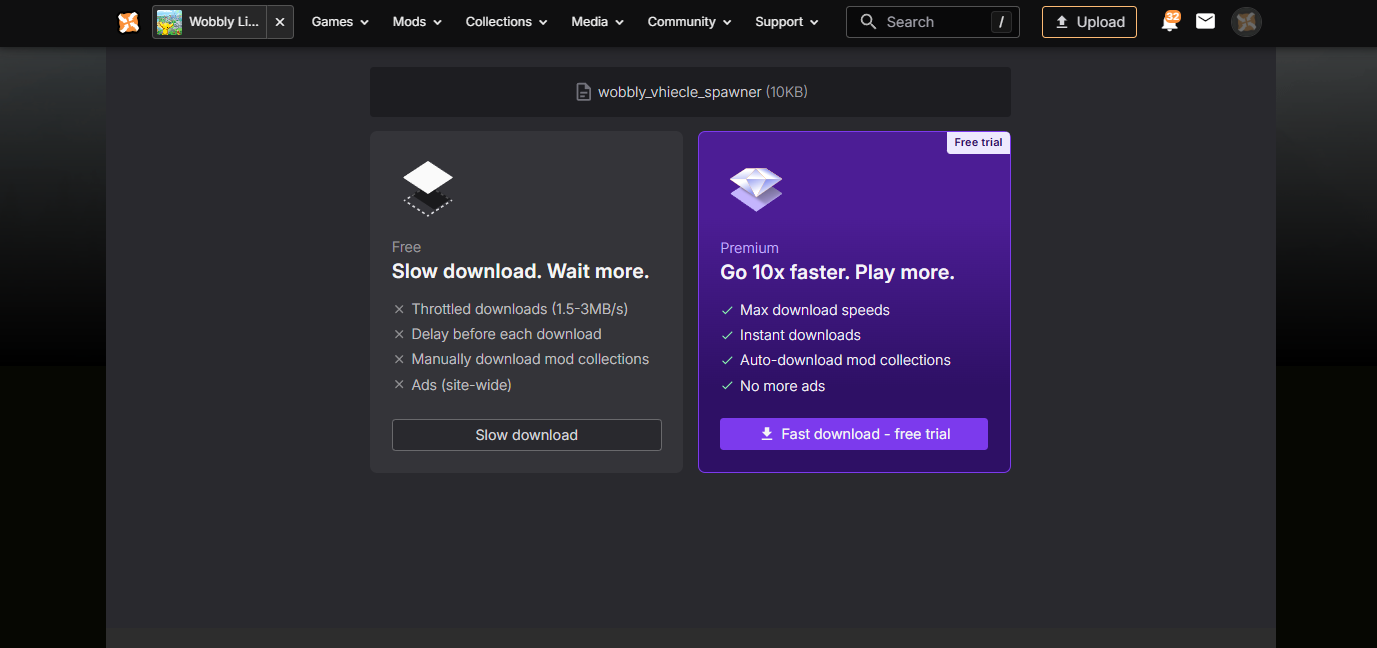Focus the Search input field

933,22
